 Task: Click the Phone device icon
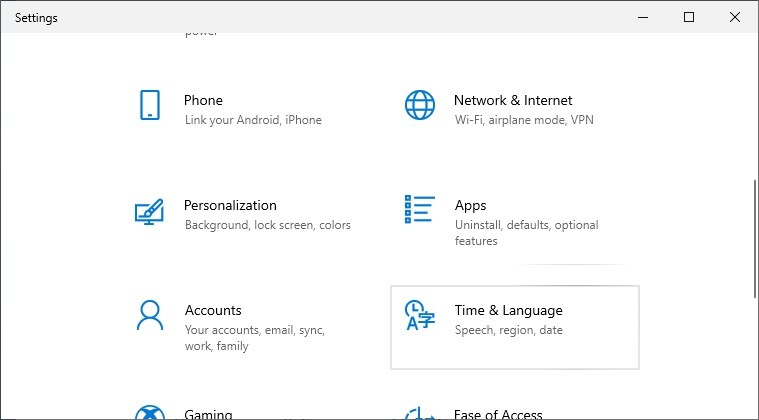(150, 105)
